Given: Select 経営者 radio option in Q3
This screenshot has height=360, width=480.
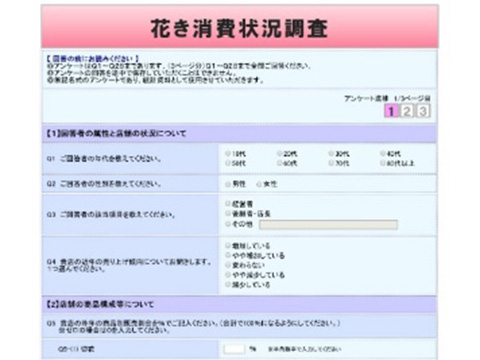Looking at the screenshot, I should click(x=228, y=203).
